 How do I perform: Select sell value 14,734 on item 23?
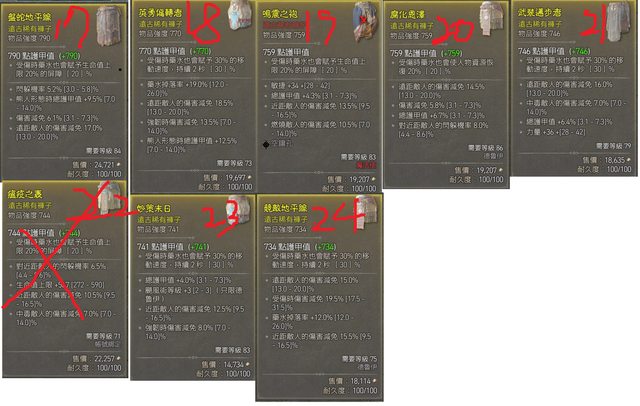coord(225,364)
